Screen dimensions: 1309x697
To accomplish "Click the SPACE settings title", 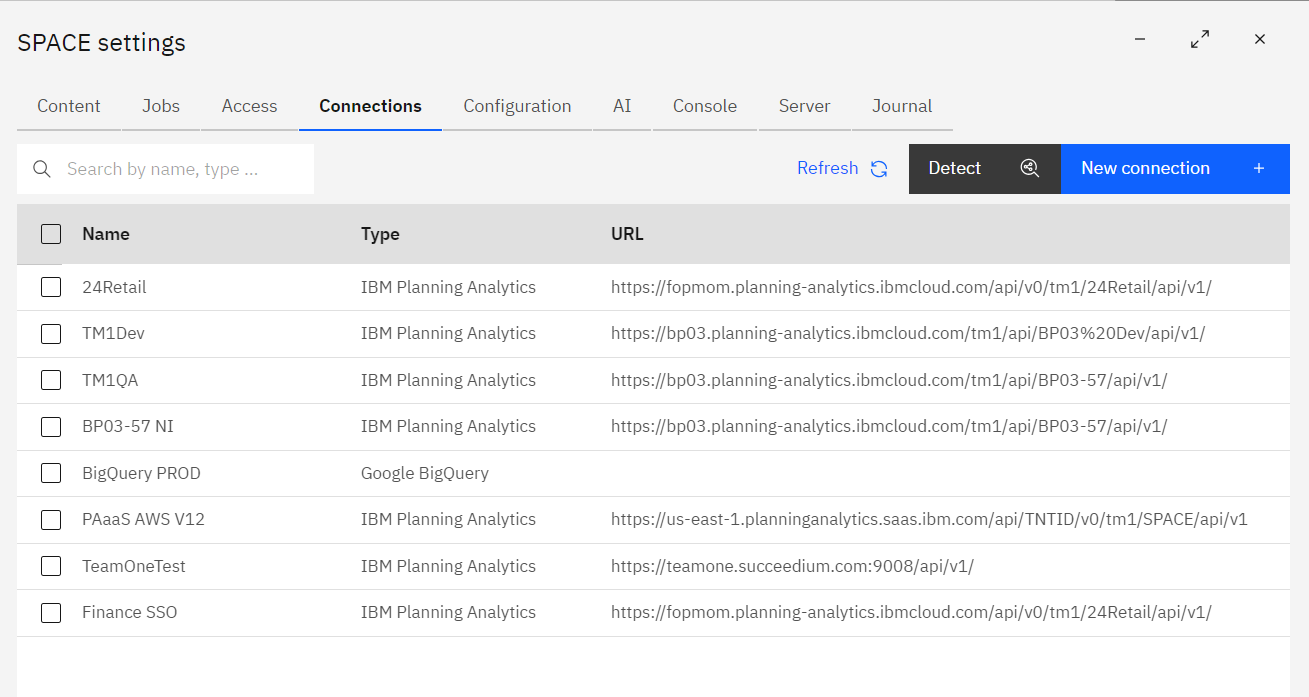I will tap(101, 43).
